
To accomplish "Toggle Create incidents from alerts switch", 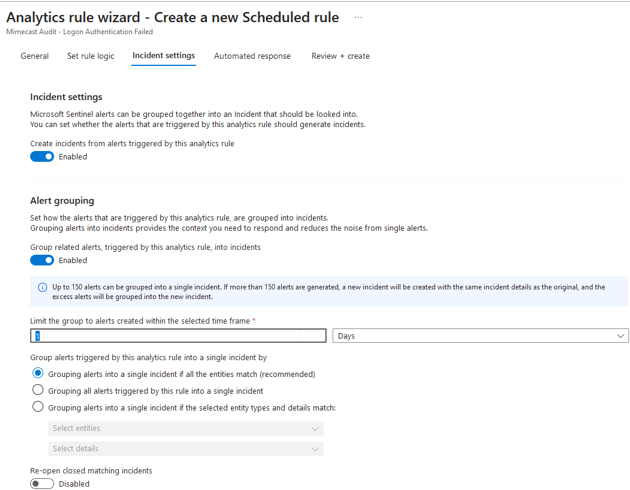I will [x=42, y=157].
